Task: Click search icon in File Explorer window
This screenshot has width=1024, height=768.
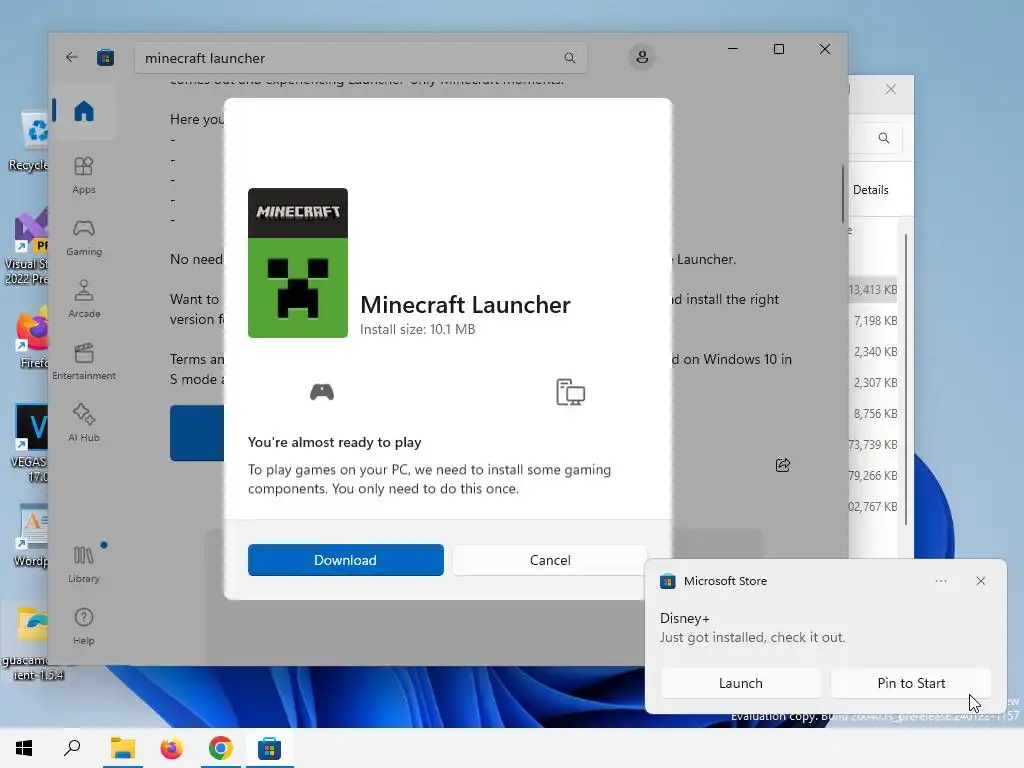Action: [884, 138]
